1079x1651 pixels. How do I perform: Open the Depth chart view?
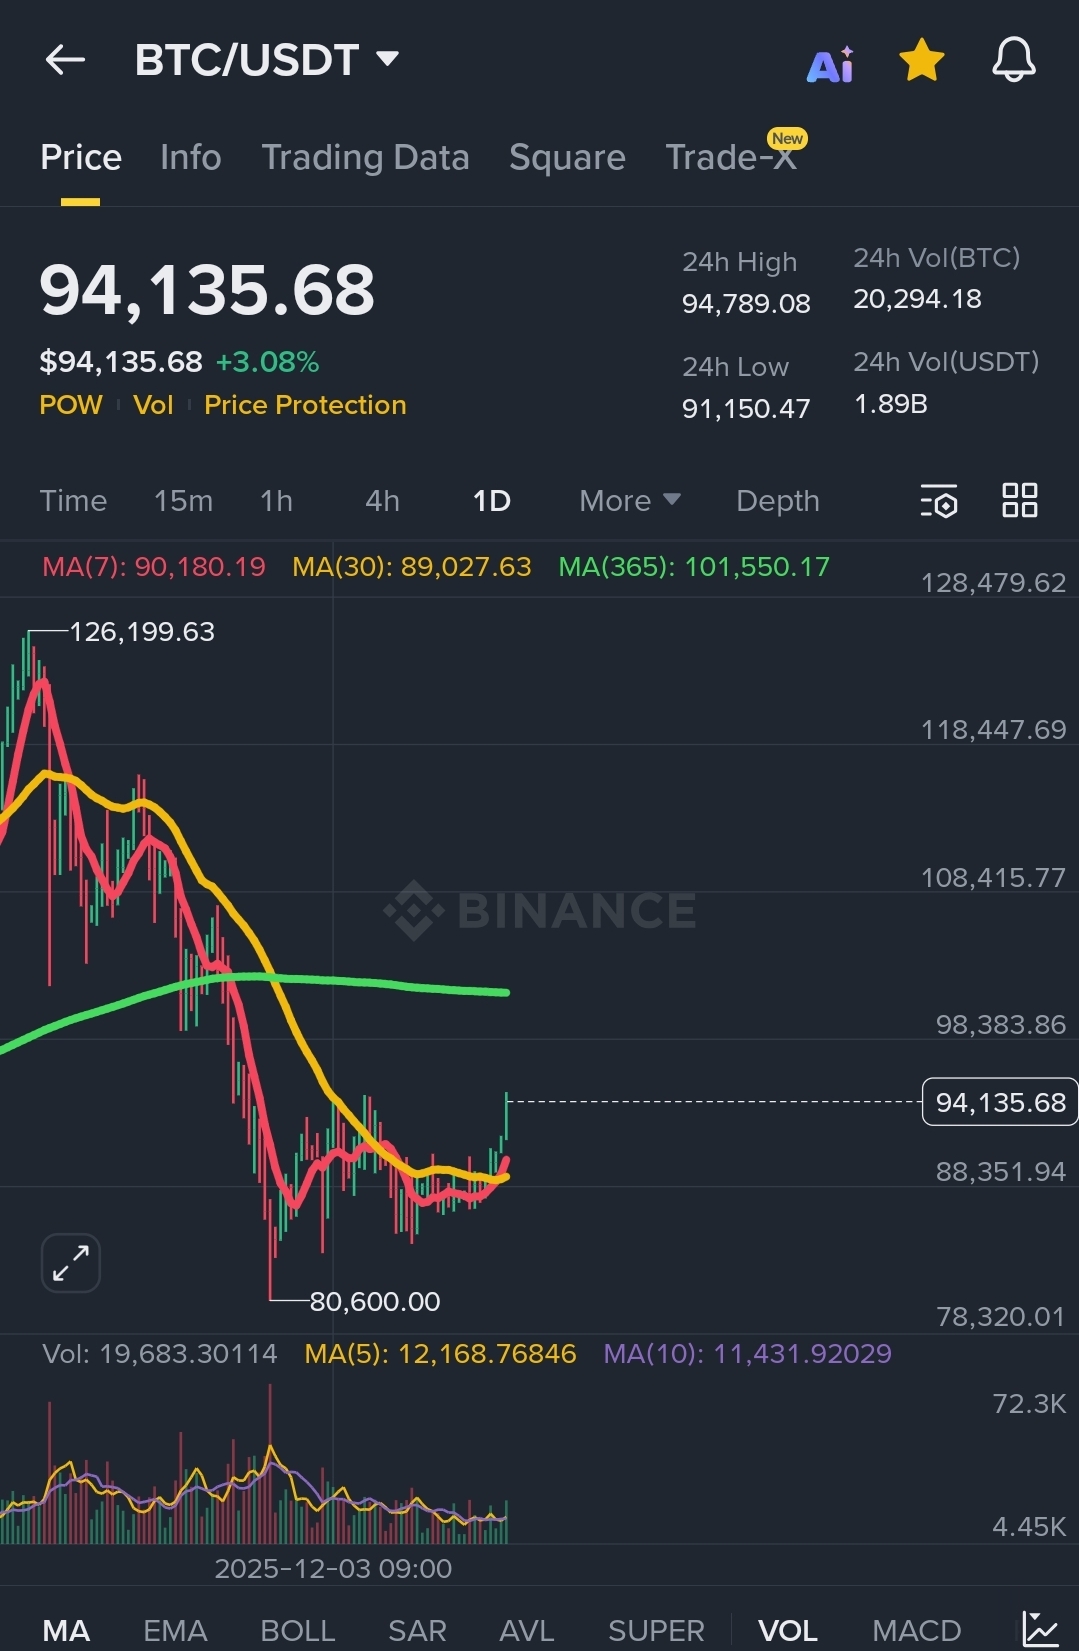[777, 501]
